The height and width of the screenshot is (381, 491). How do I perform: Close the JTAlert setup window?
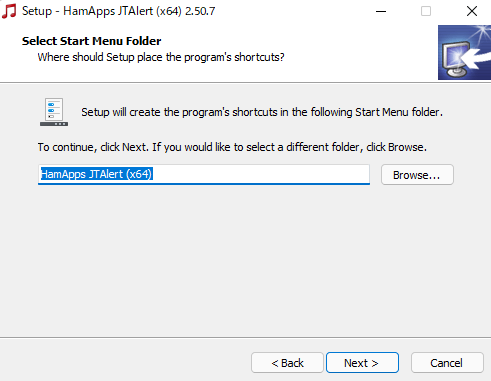471,11
